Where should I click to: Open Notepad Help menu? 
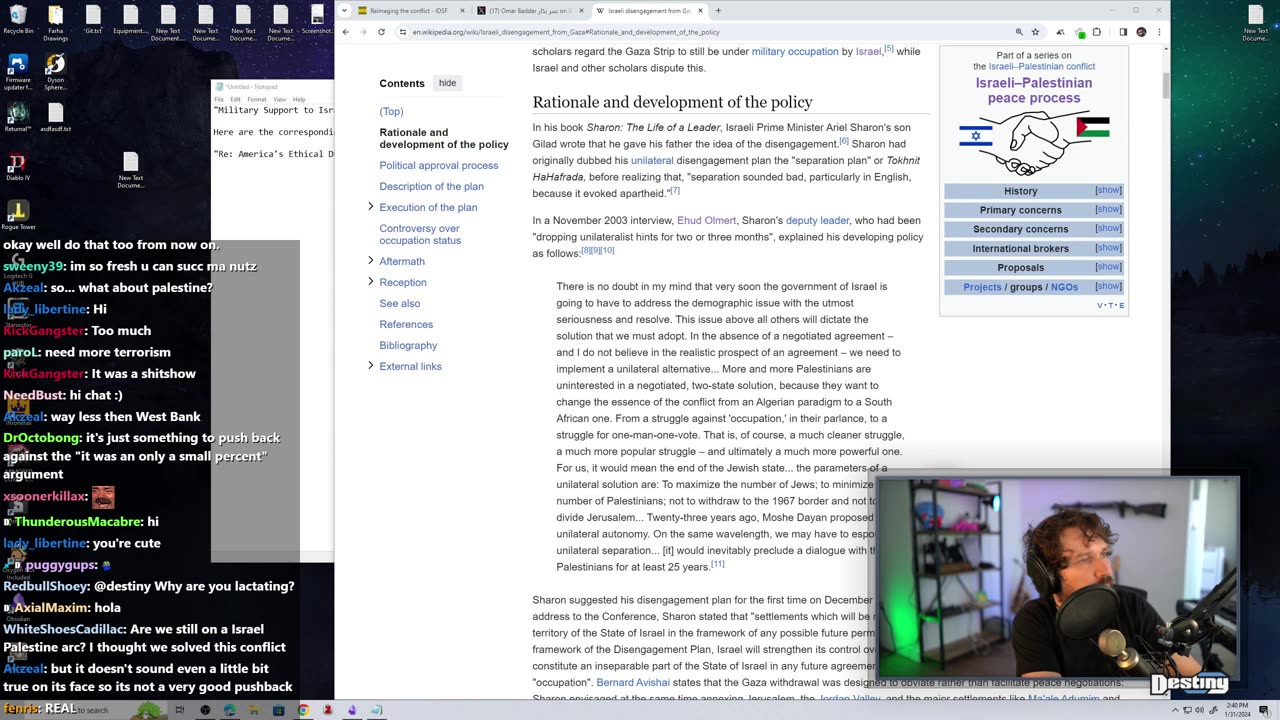pyautogui.click(x=298, y=100)
